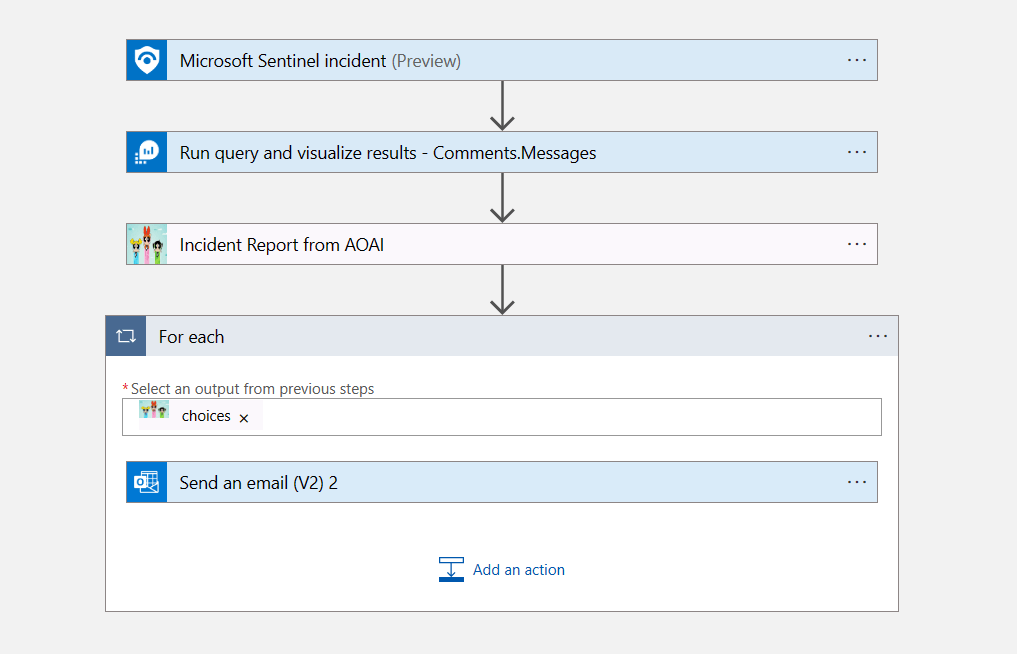The width and height of the screenshot is (1017, 654).
Task: Open the ellipsis menu on Send an email (V2) 2
Action: coord(857,482)
